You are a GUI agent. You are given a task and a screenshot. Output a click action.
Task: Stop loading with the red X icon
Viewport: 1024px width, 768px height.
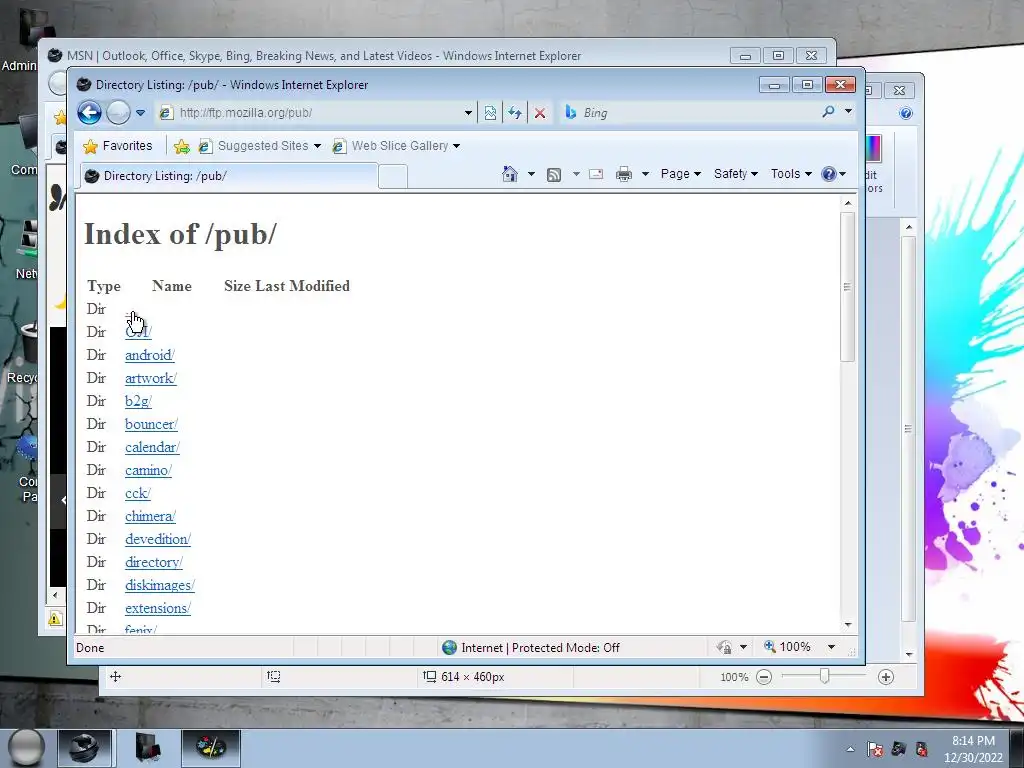[x=540, y=113]
